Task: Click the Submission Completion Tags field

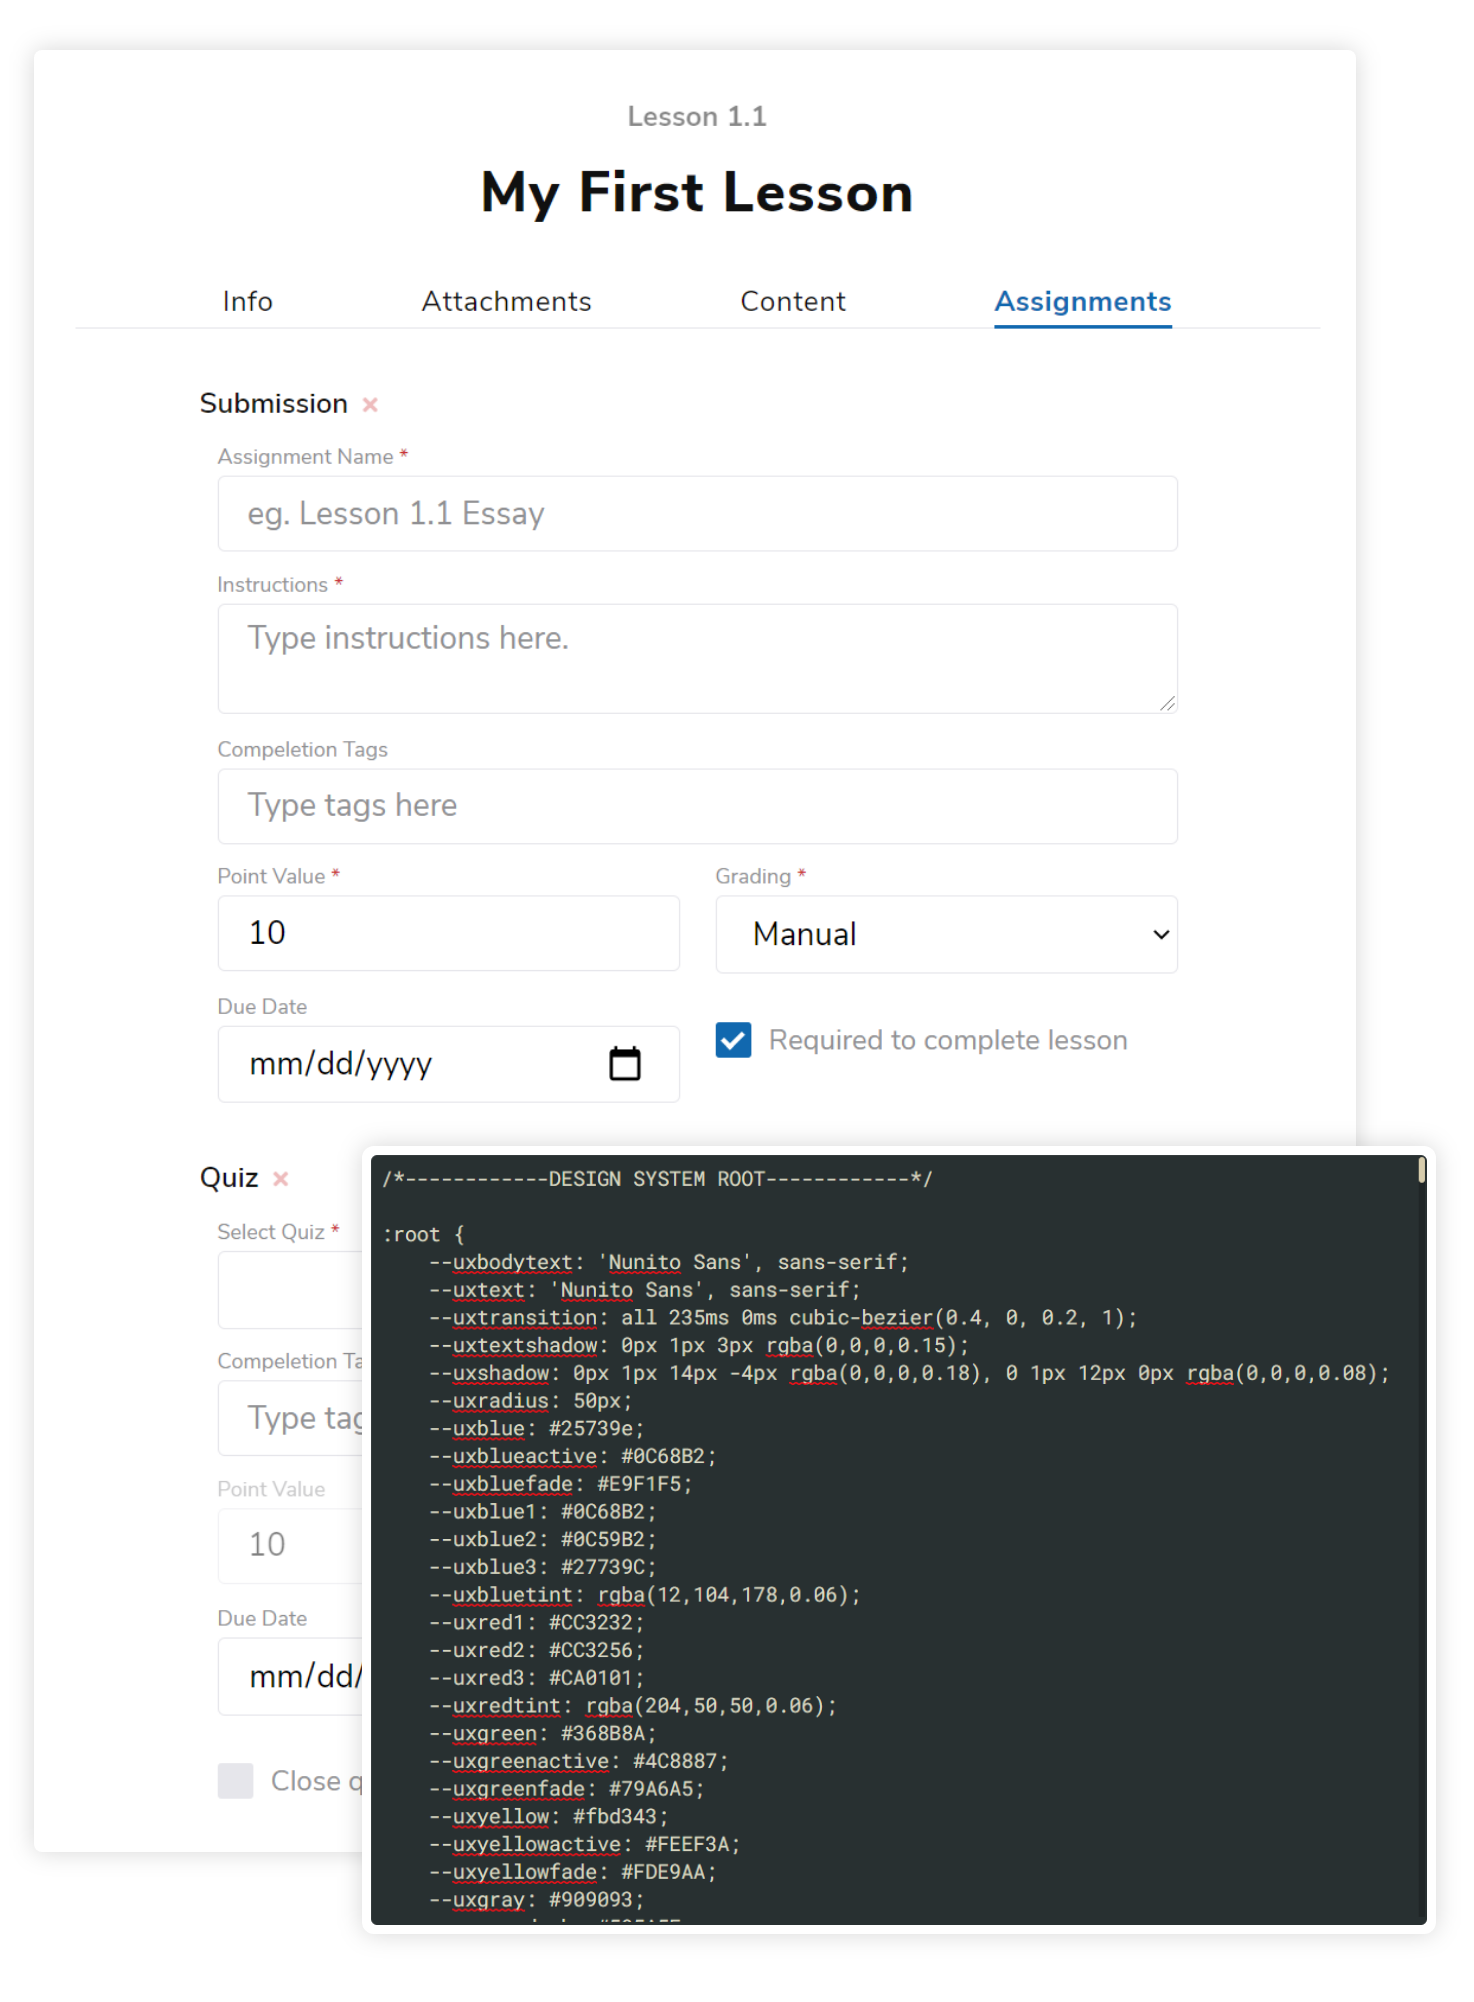Action: (x=697, y=806)
